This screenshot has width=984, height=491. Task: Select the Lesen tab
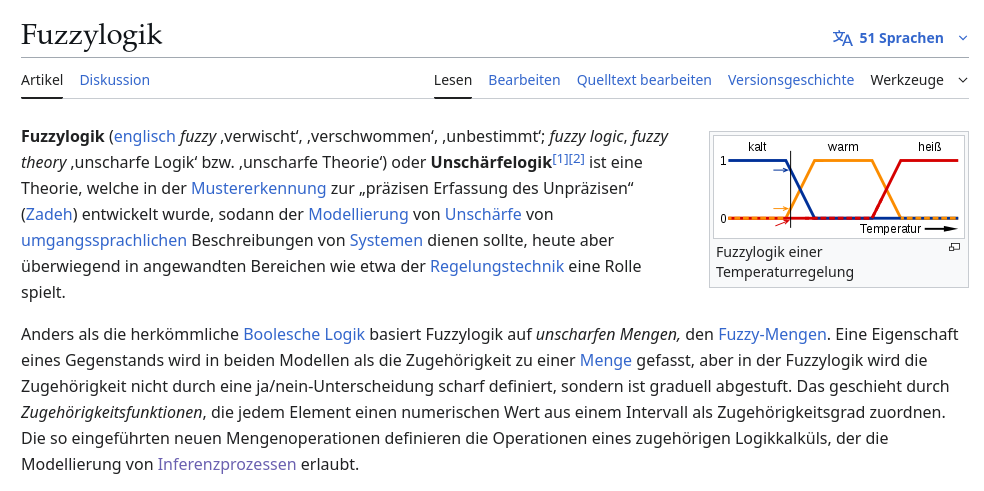pos(452,80)
